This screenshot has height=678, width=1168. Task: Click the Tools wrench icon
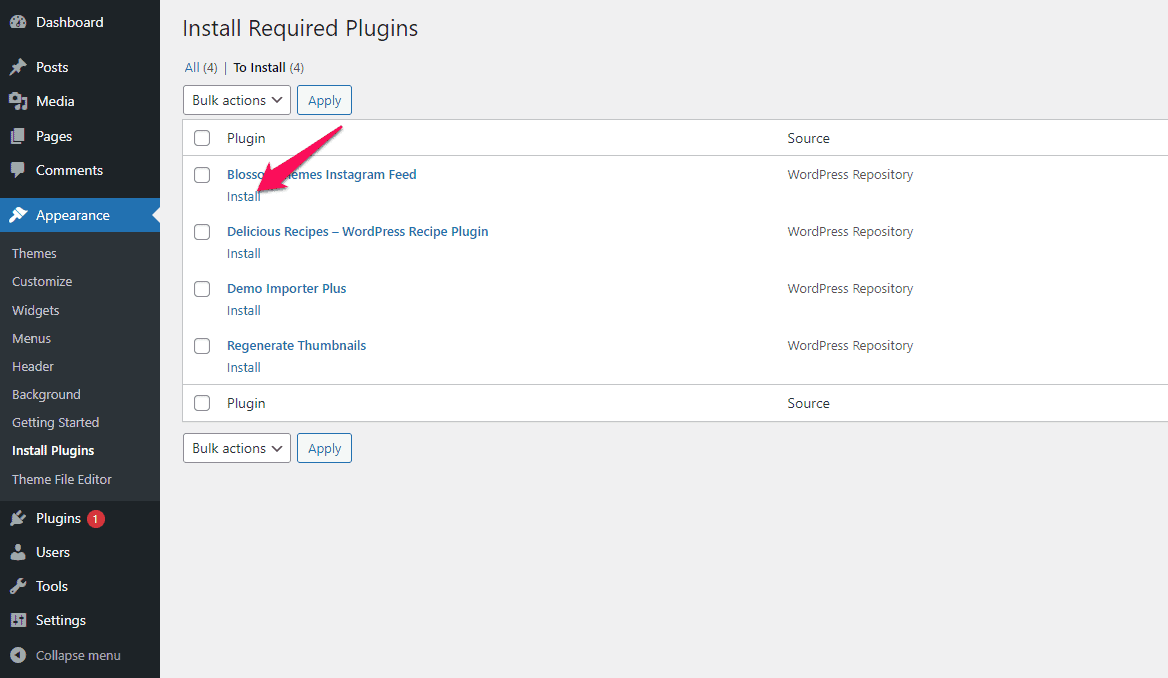18,586
